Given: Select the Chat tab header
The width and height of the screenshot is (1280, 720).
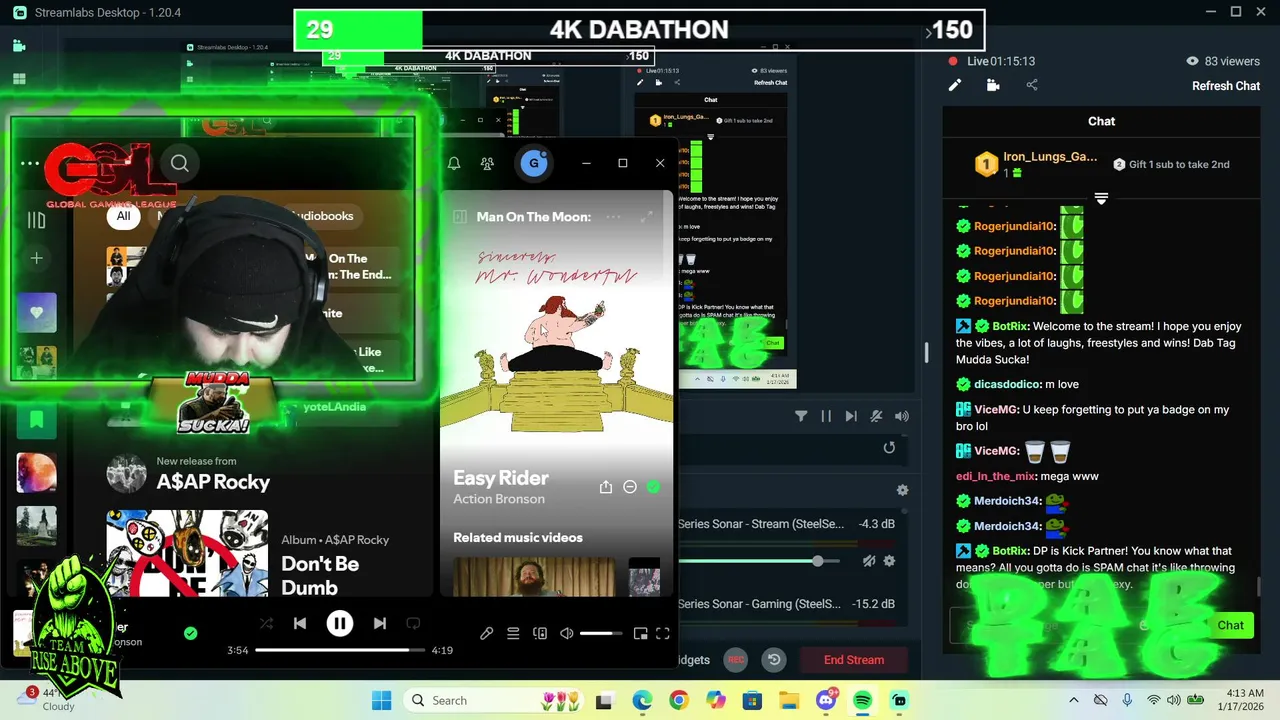Looking at the screenshot, I should pyautogui.click(x=1101, y=121).
